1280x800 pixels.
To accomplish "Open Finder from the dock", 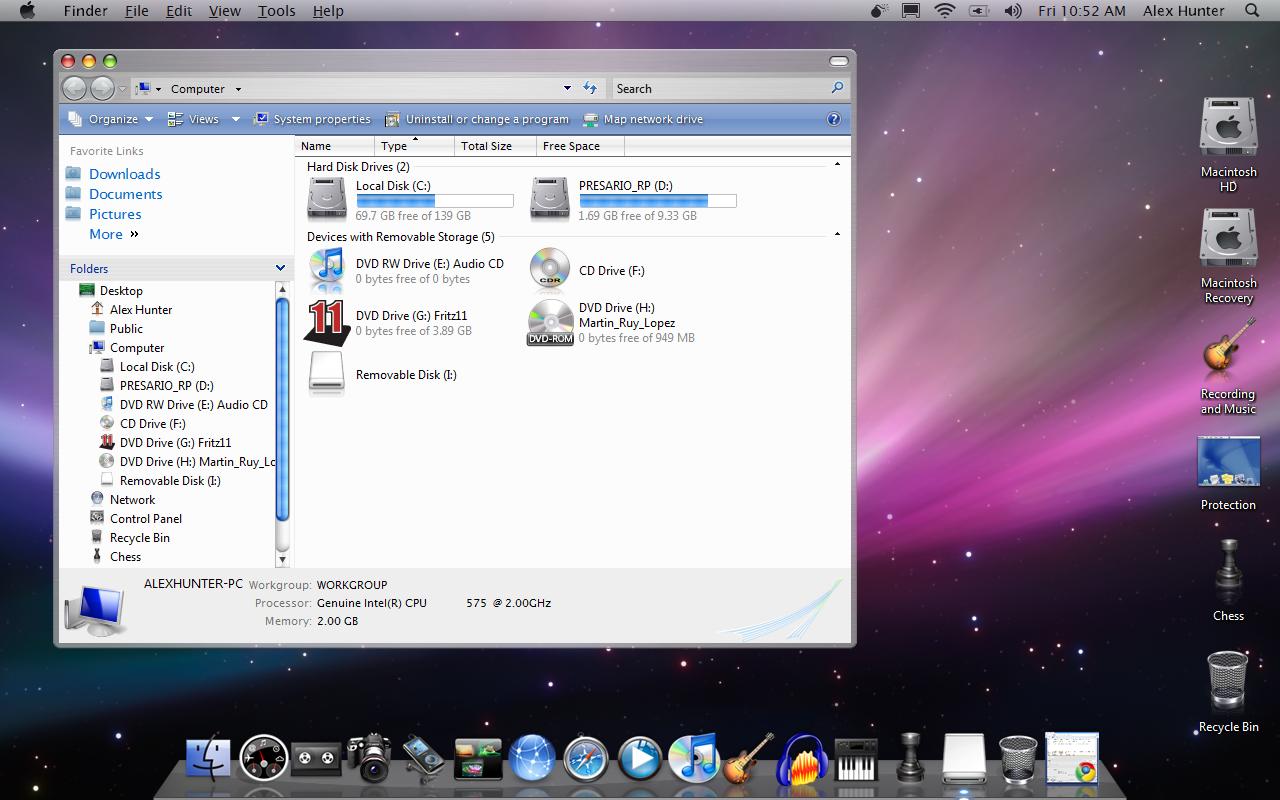I will point(208,759).
